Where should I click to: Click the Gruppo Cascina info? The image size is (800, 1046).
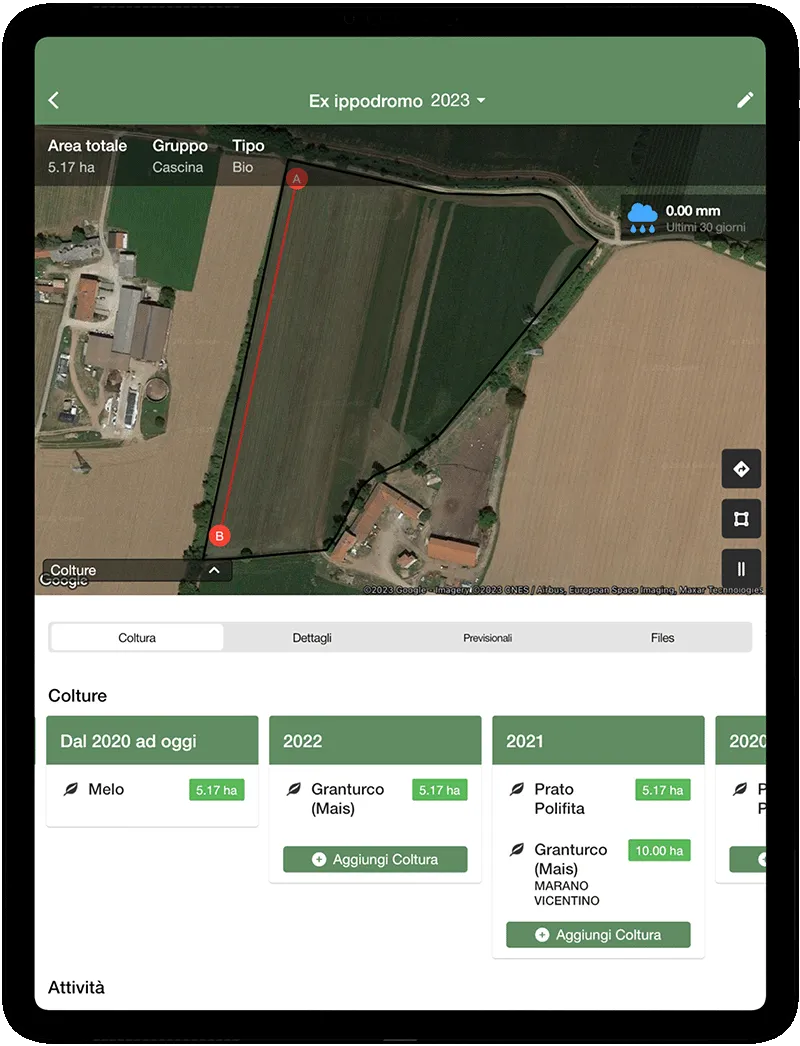[179, 156]
